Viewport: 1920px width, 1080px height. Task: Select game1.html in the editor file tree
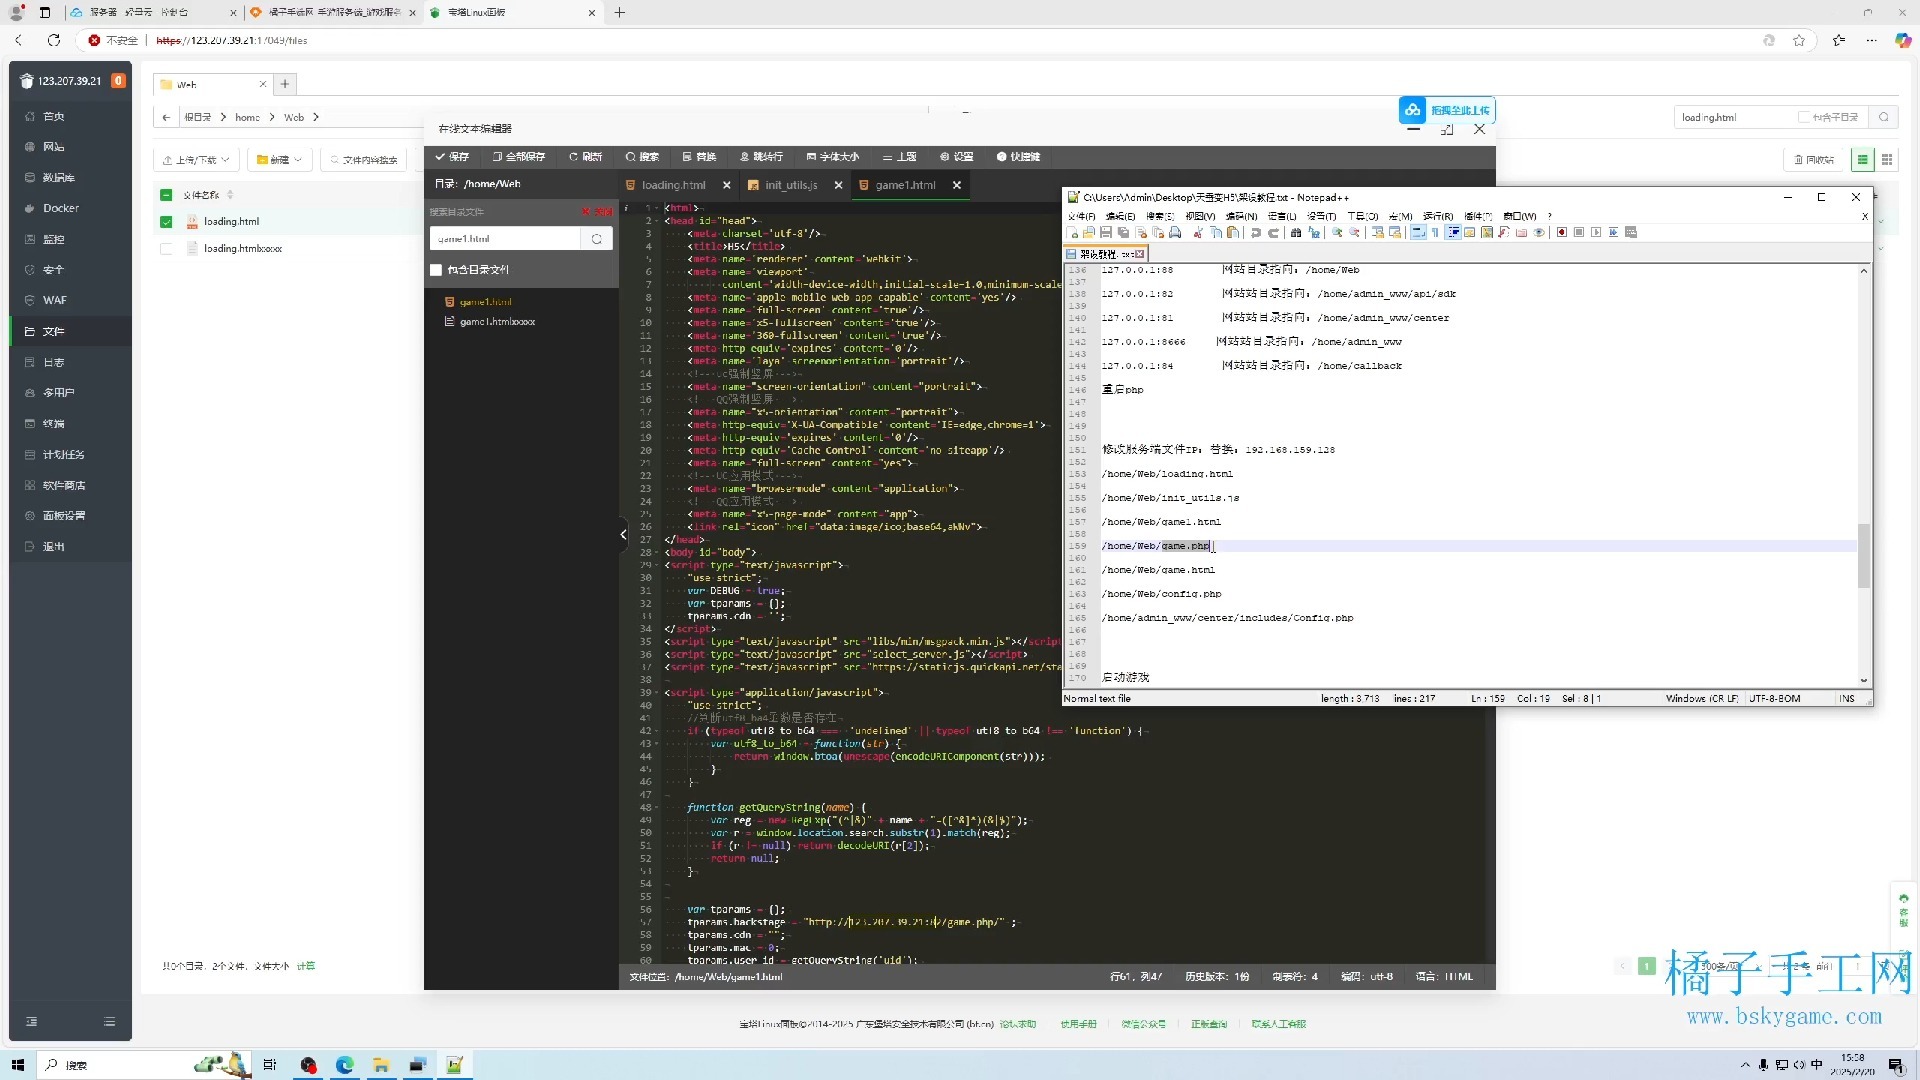[485, 302]
